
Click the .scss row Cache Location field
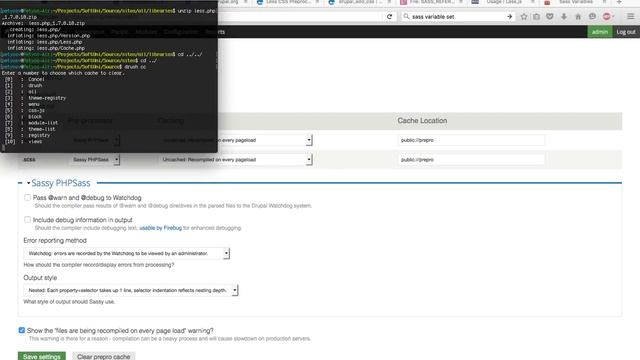tap(471, 160)
